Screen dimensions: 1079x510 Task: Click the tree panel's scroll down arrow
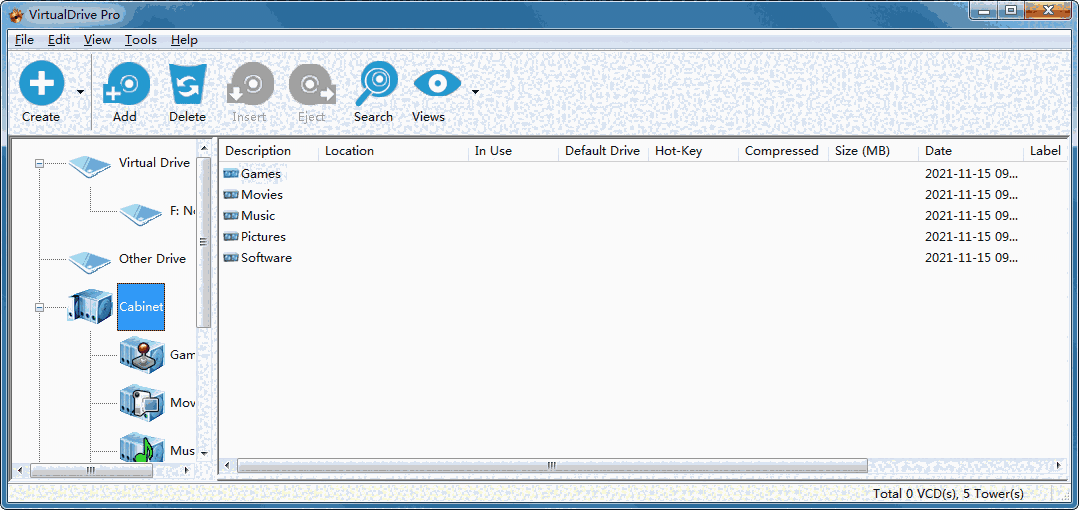tap(204, 453)
